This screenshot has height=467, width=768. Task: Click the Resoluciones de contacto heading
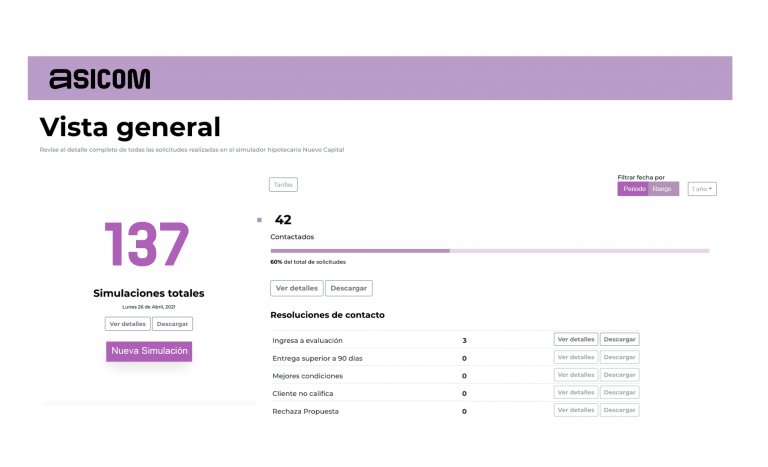tap(327, 315)
